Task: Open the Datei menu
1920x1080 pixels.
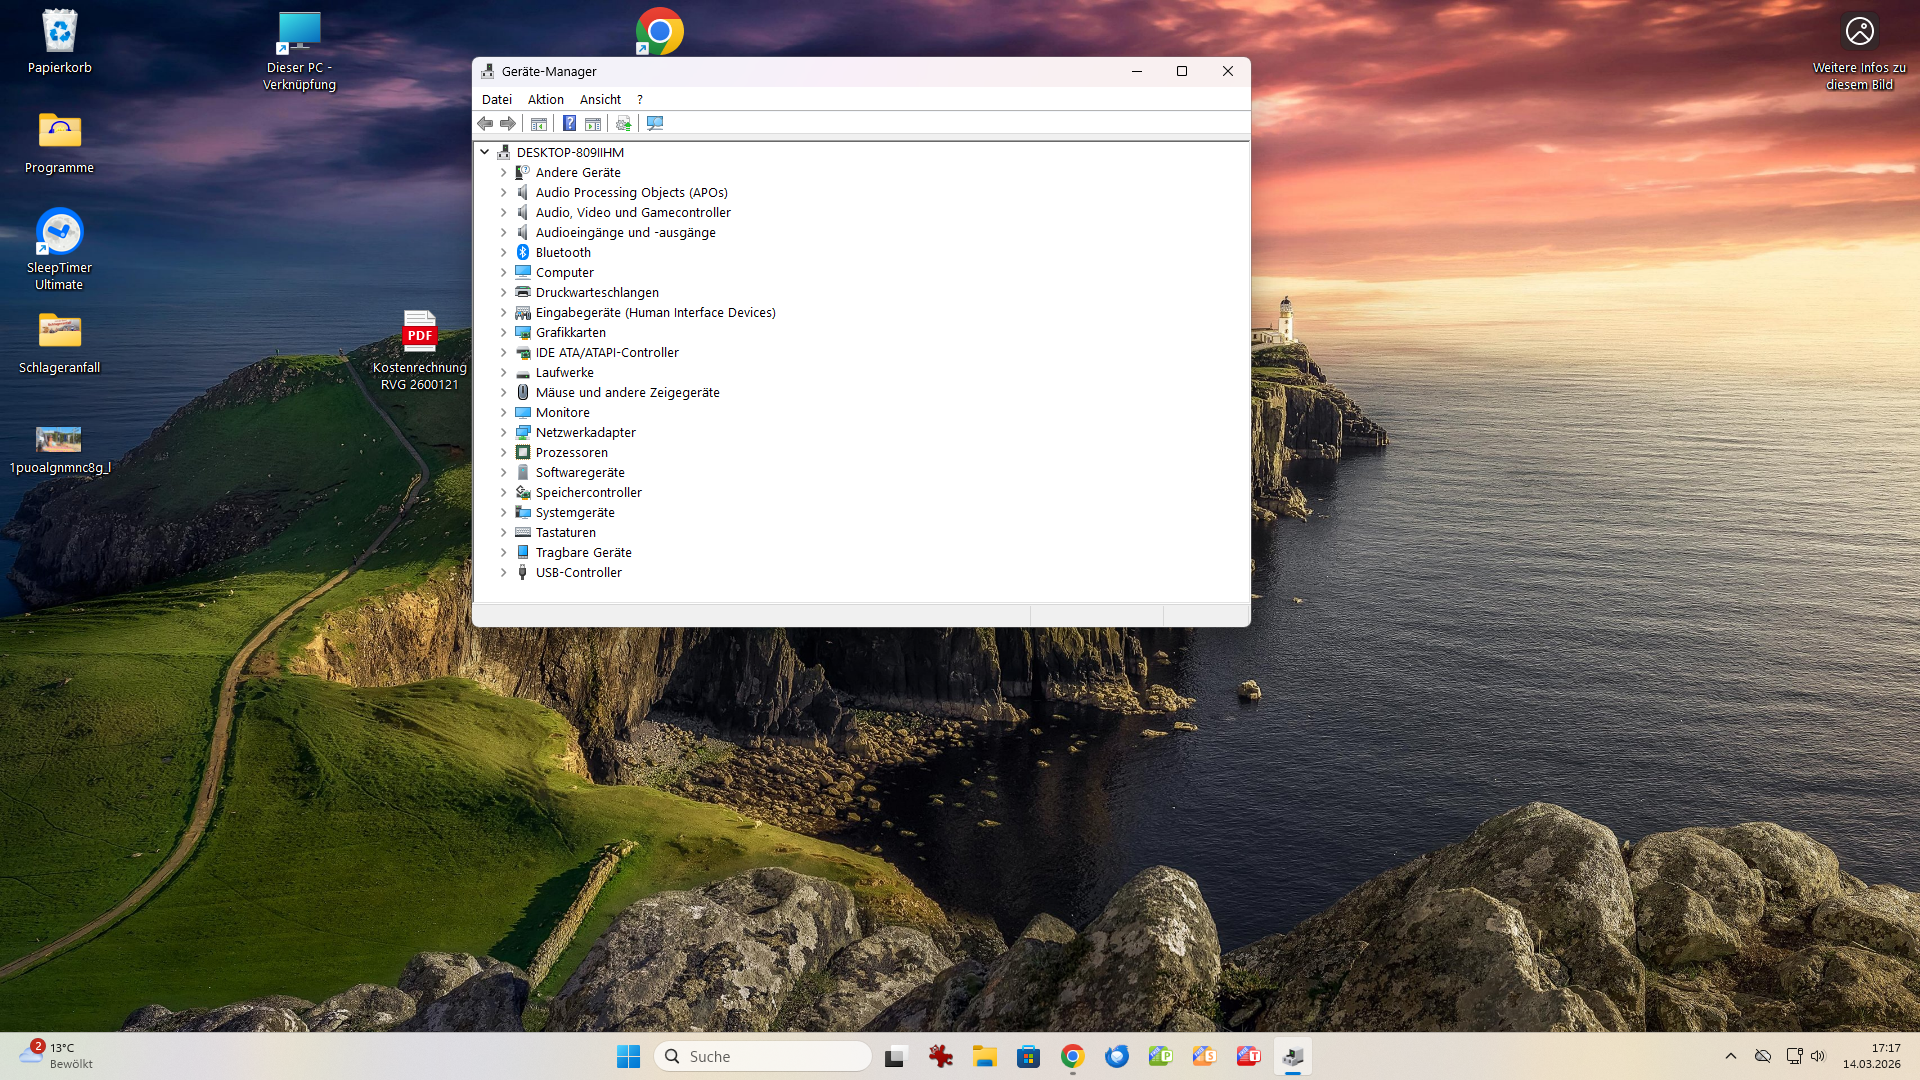Action: [496, 99]
